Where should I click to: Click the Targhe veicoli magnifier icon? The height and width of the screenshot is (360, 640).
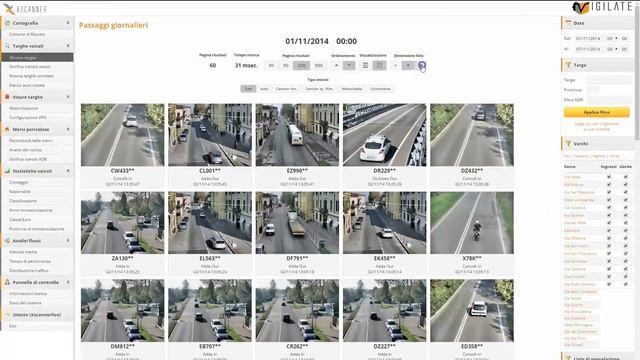(x=7, y=46)
